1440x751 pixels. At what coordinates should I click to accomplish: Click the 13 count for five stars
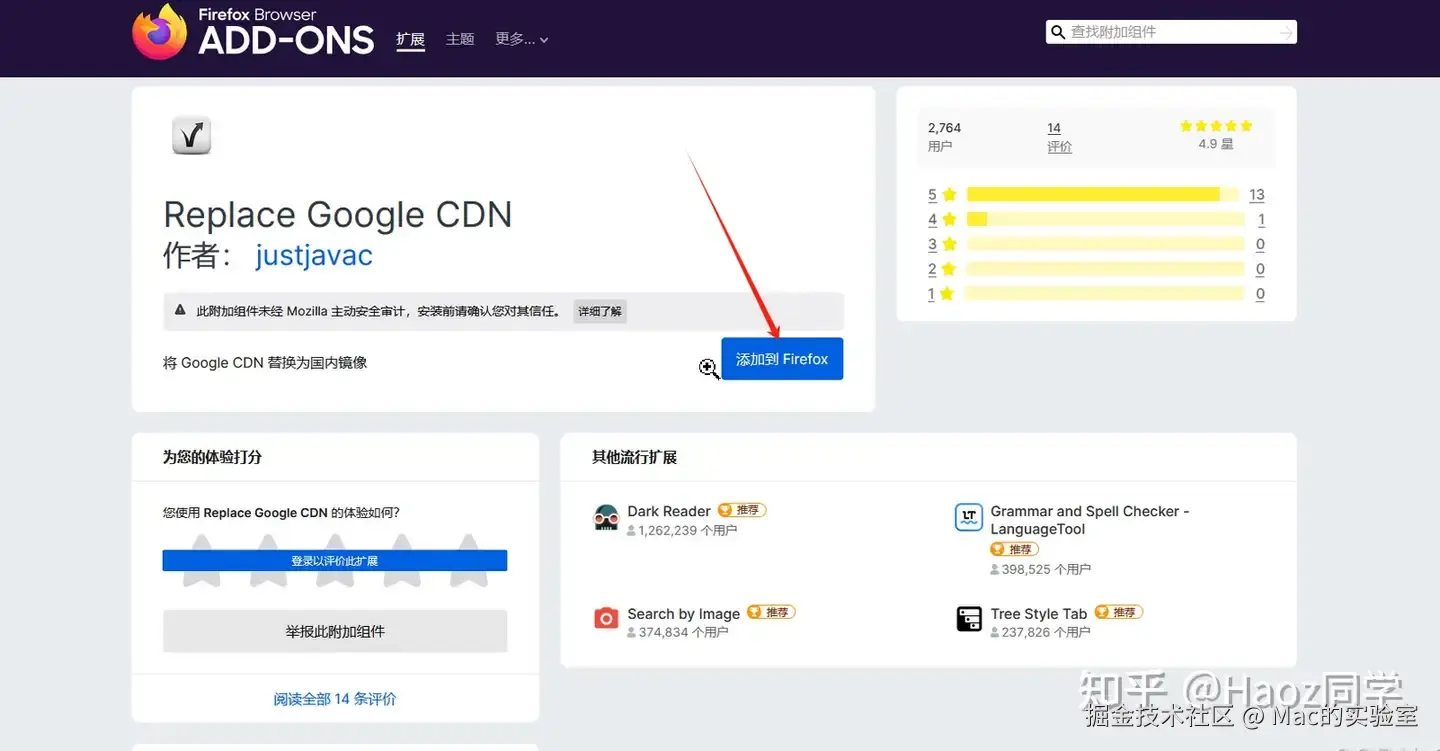pos(1257,195)
